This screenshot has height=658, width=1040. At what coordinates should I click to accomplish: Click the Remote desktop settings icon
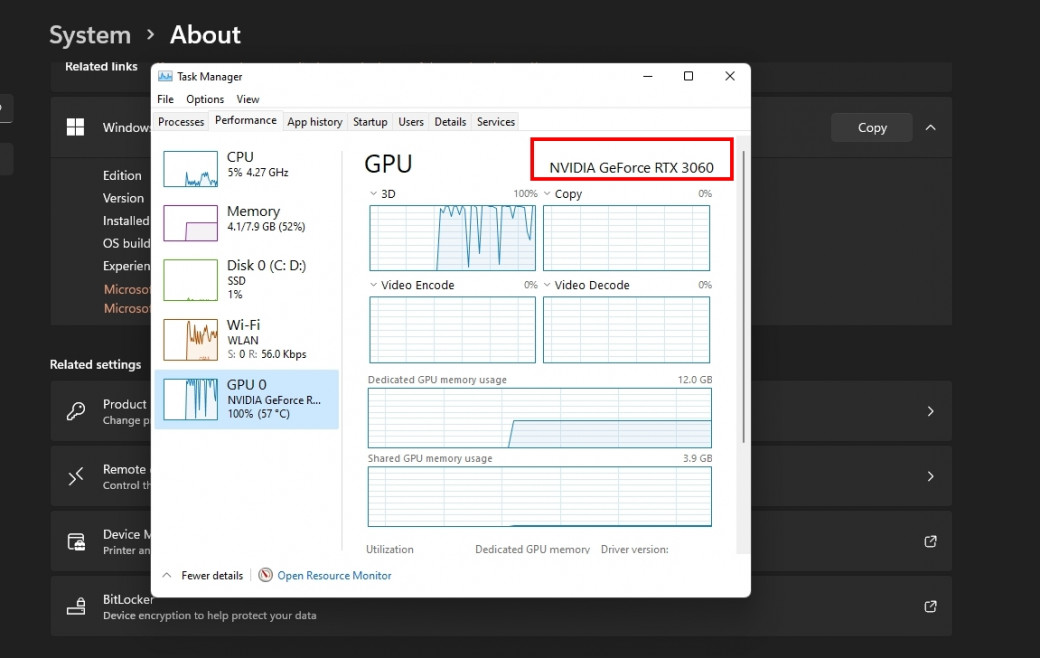[x=76, y=476]
